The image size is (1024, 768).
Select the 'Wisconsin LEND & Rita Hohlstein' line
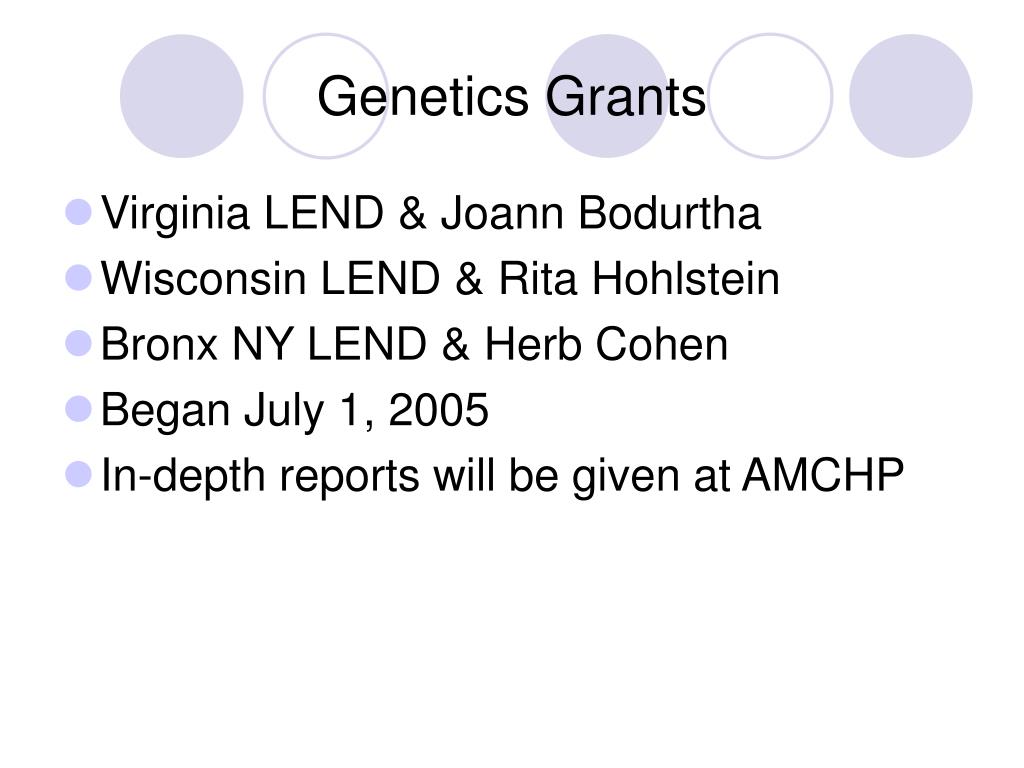pos(440,280)
